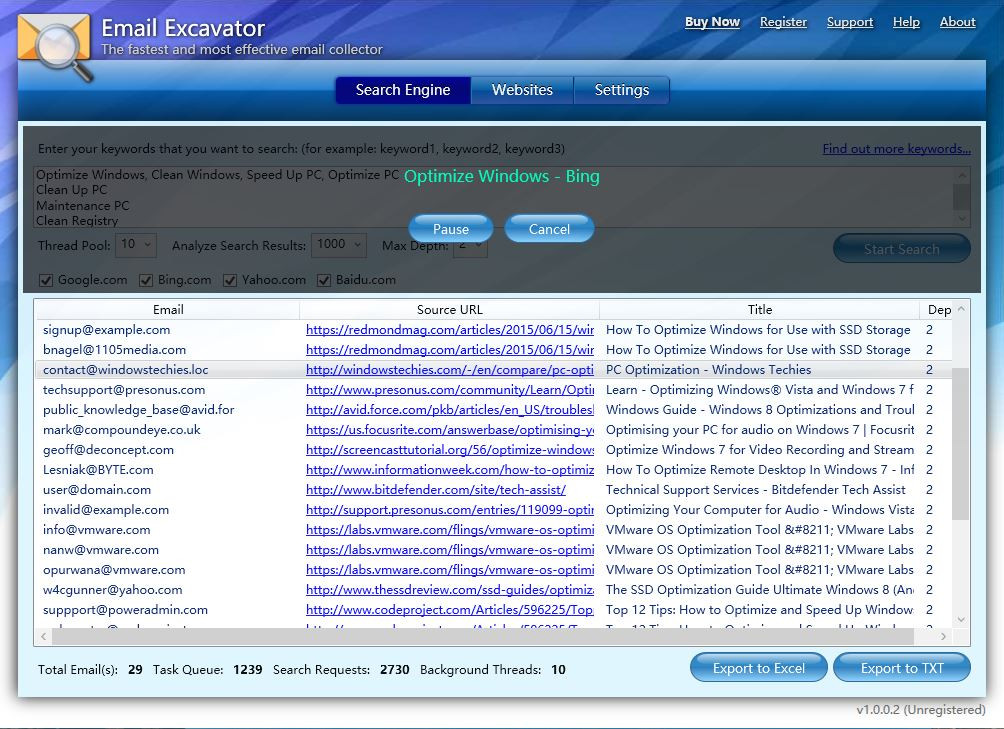
Task: Select the w4cgunner@yahoo.com email
Action: coord(113,589)
